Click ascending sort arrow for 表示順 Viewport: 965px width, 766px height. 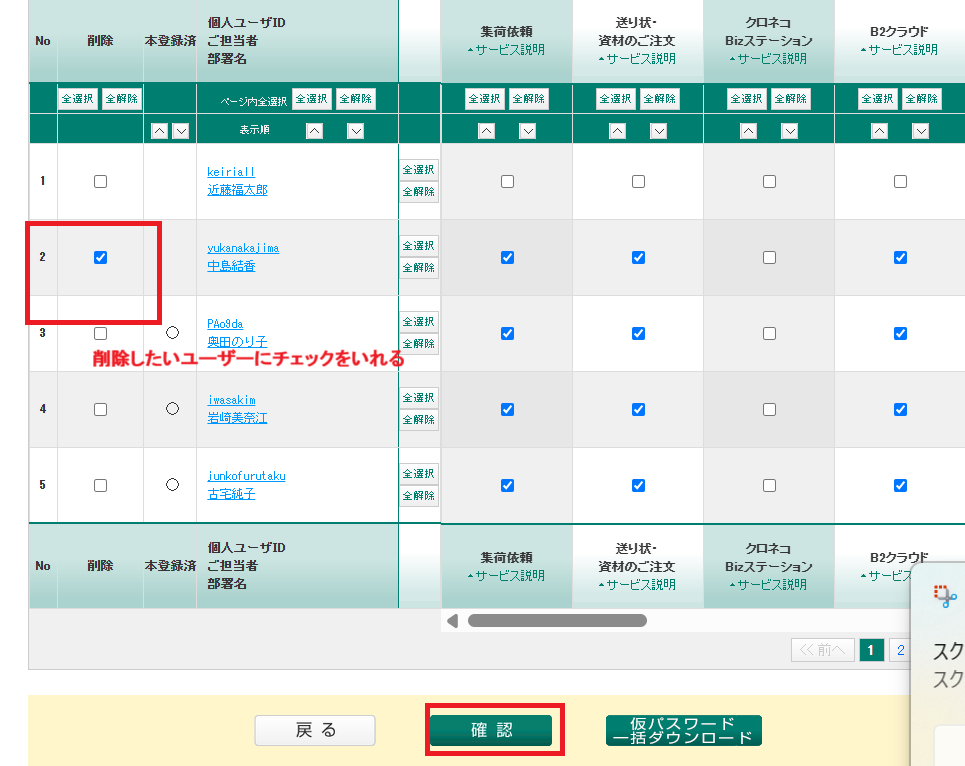pyautogui.click(x=314, y=130)
